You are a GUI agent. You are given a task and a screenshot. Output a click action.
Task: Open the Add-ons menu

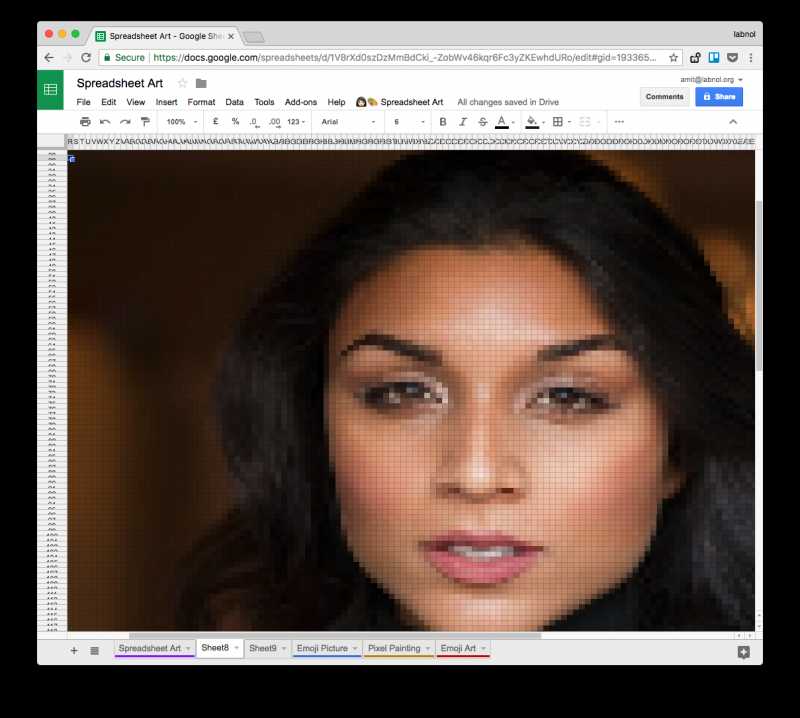(301, 102)
